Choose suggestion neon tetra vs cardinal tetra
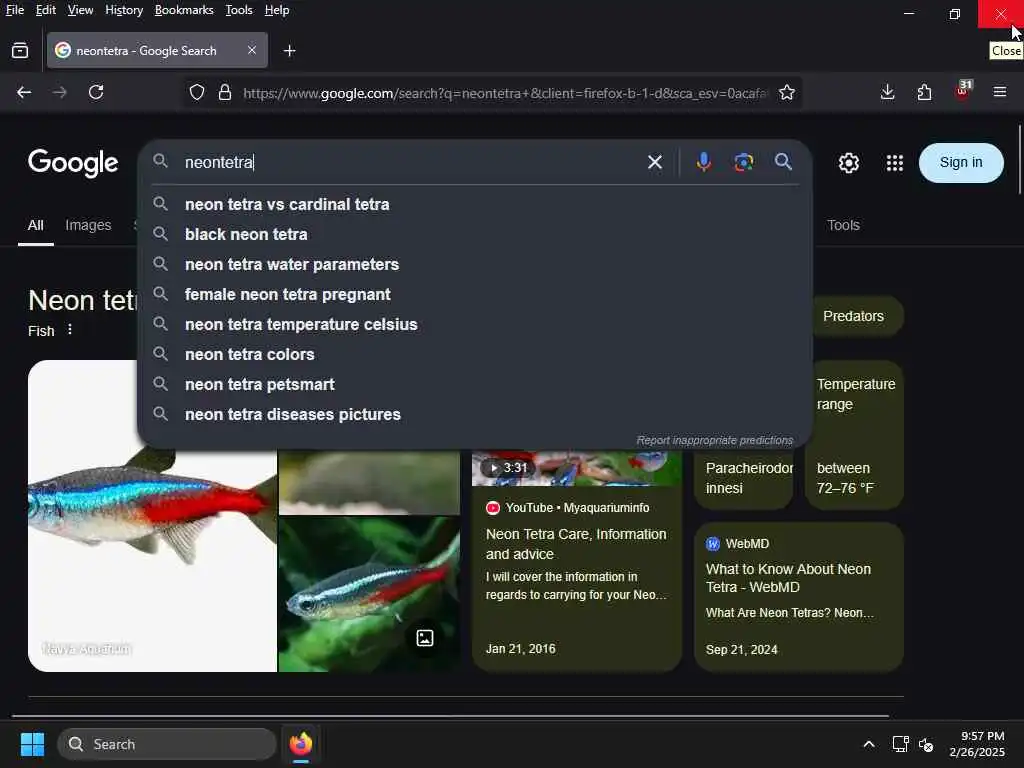Viewport: 1024px width, 768px height. [475, 204]
